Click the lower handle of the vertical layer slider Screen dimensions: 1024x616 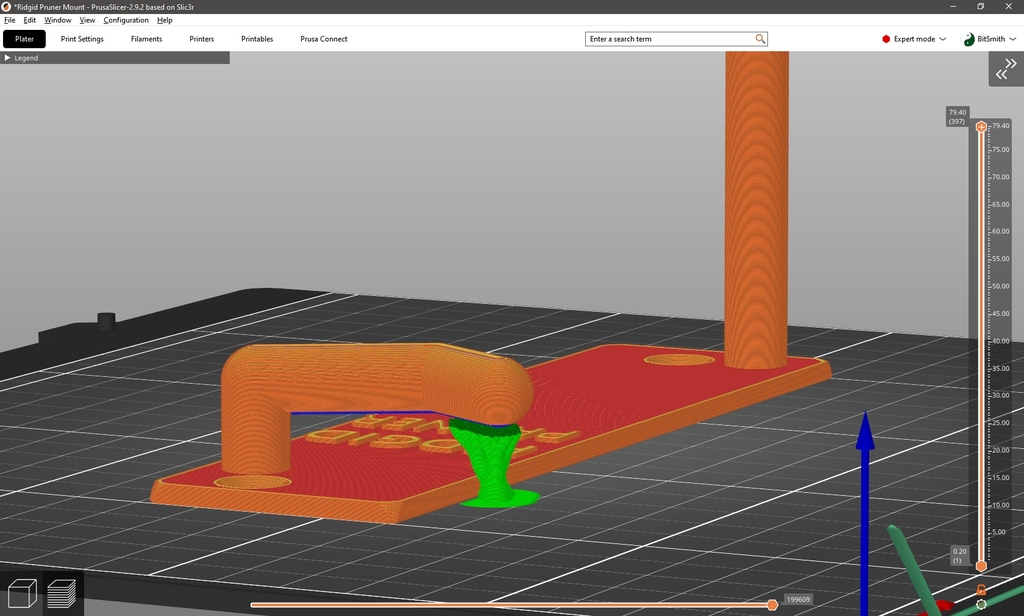point(981,566)
